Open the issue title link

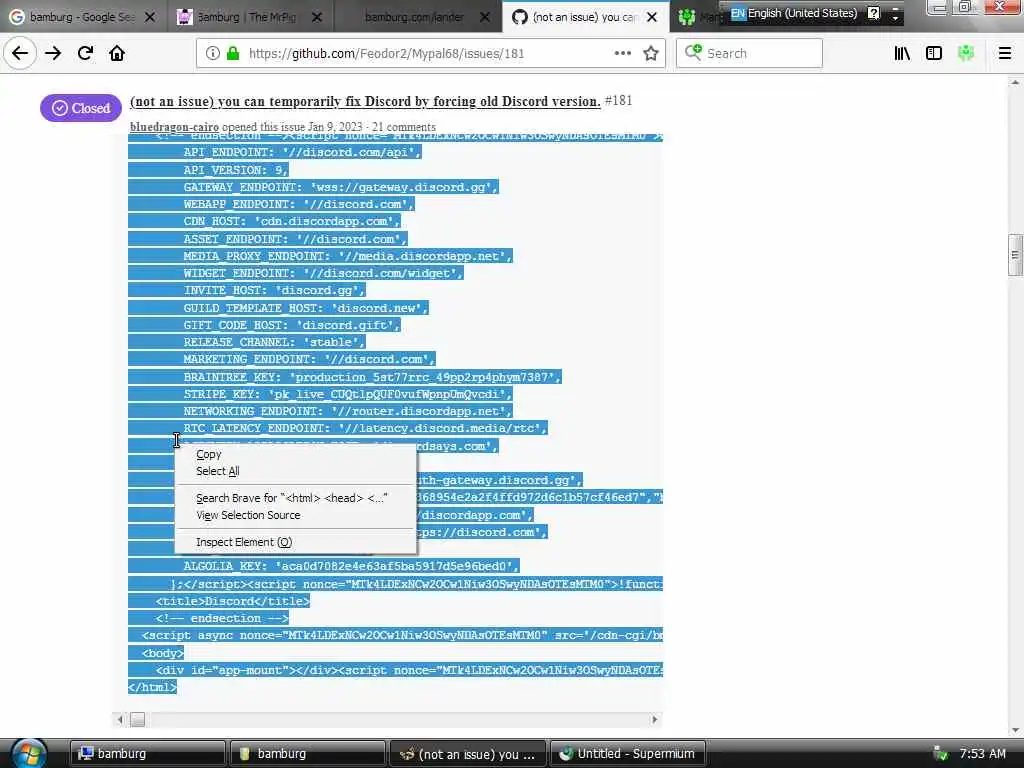click(x=365, y=101)
